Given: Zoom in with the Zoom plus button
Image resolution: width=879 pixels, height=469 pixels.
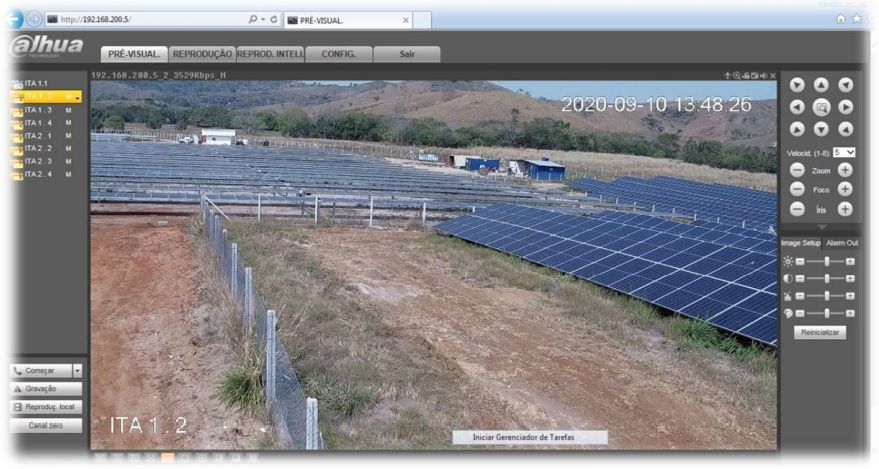Looking at the screenshot, I should (x=845, y=170).
